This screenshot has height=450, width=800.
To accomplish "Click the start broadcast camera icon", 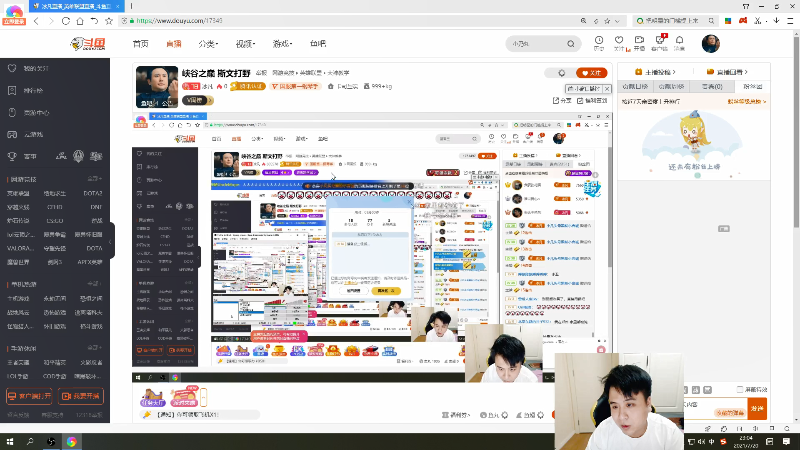I will (639, 43).
